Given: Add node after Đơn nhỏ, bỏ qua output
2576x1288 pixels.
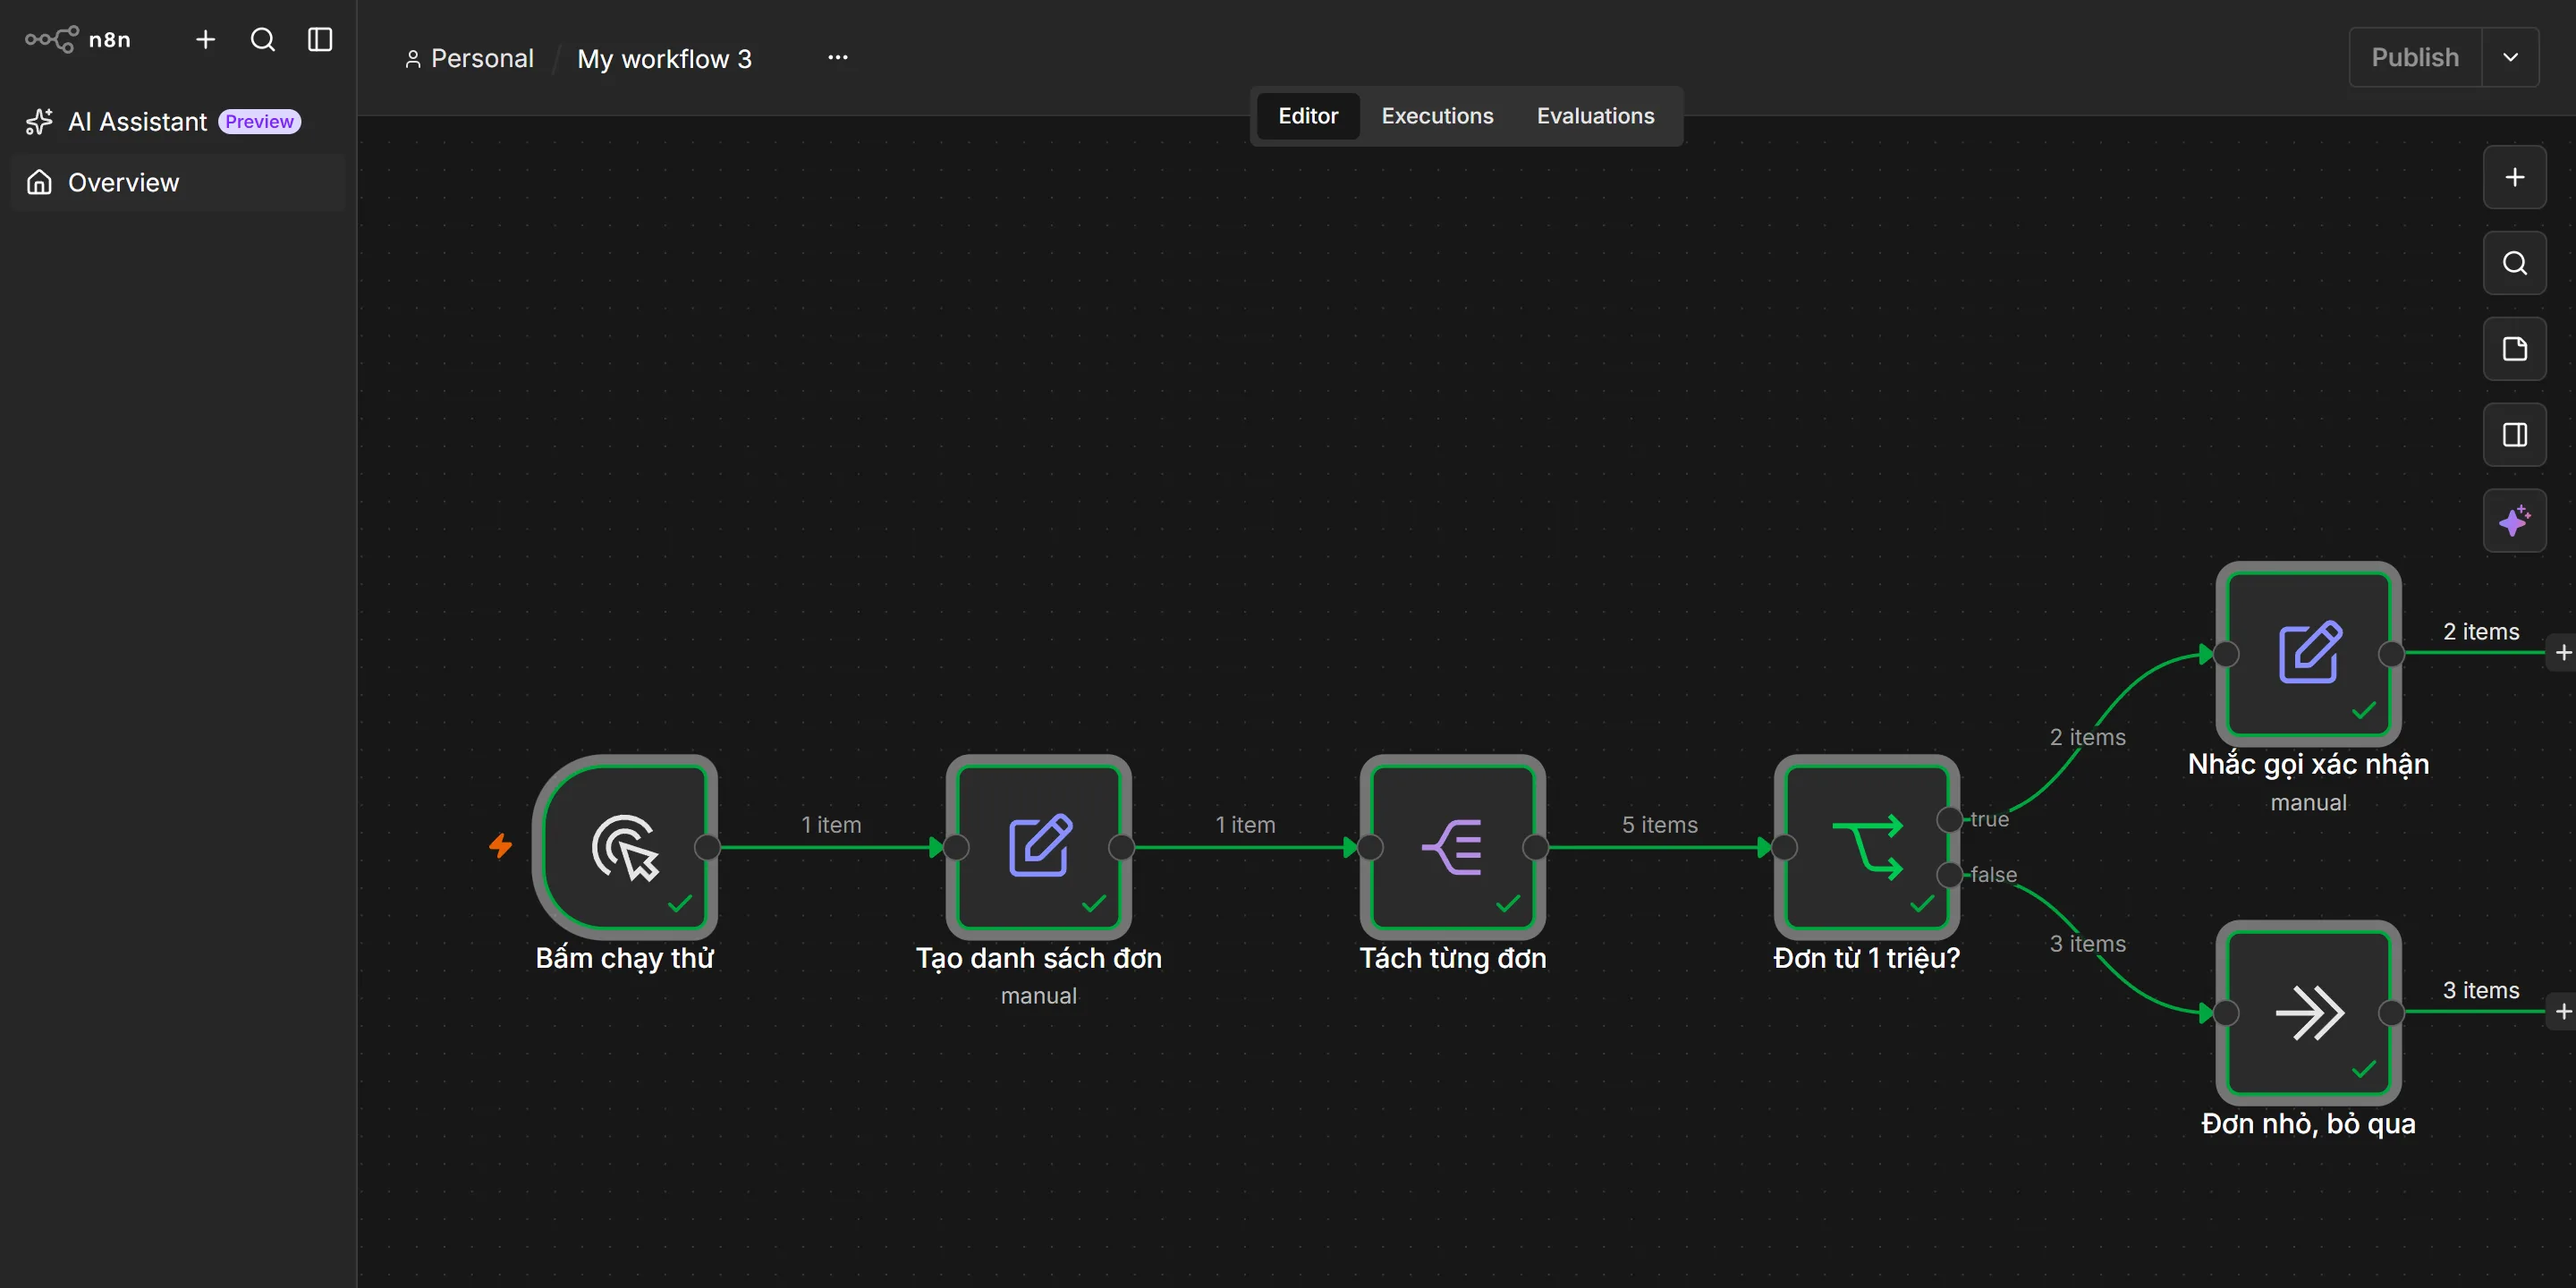Looking at the screenshot, I should pos(2563,1012).
